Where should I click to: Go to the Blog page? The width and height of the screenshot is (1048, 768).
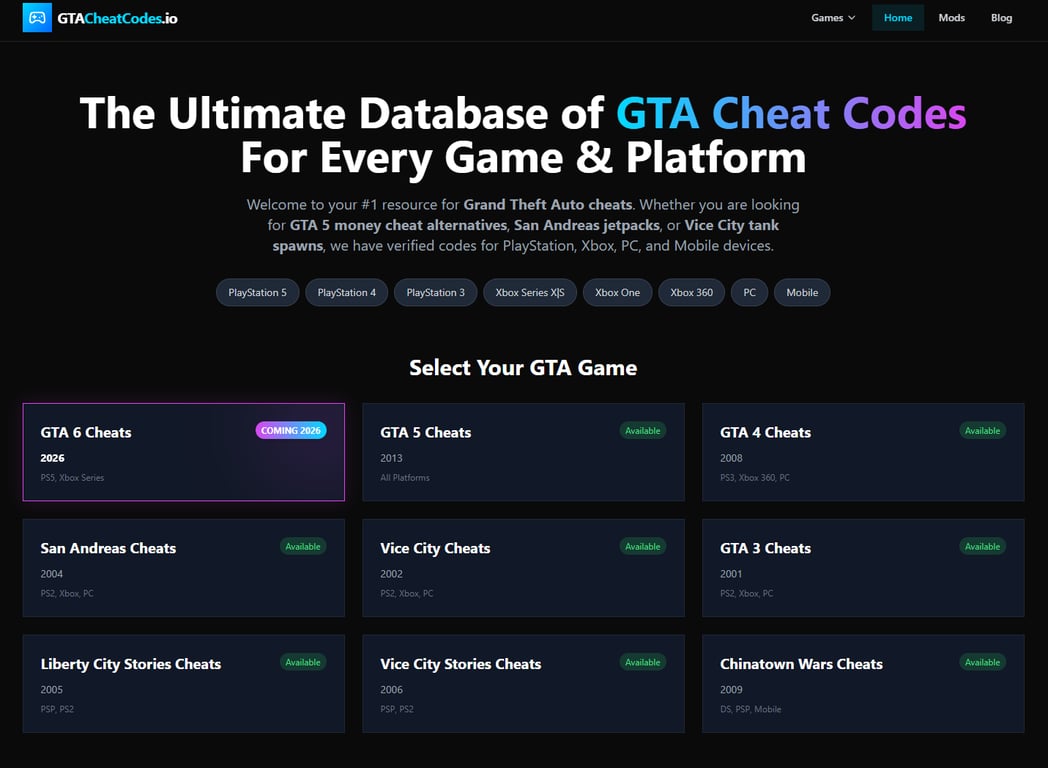click(1001, 17)
